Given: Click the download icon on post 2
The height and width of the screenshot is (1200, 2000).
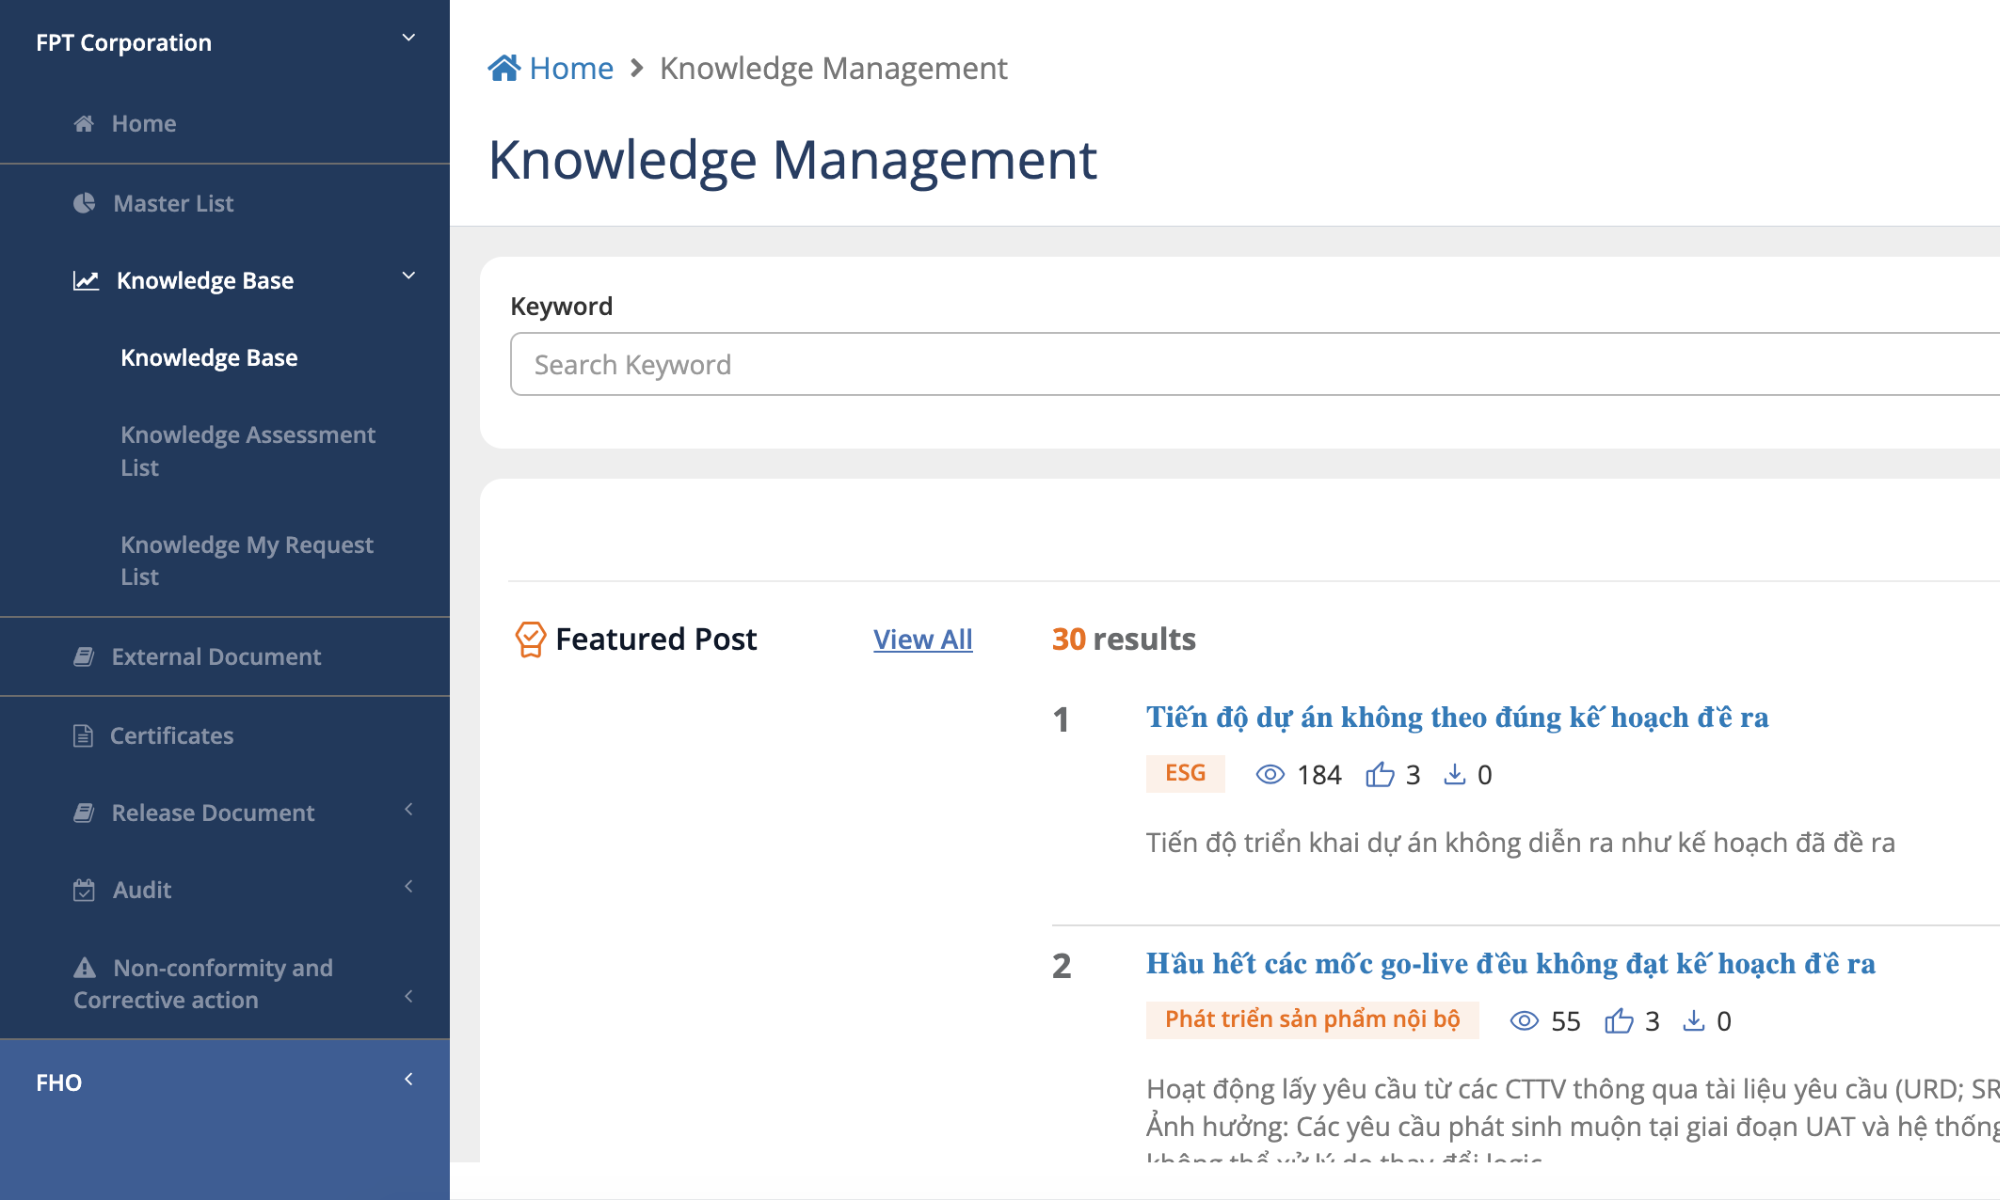Looking at the screenshot, I should coord(1694,1020).
